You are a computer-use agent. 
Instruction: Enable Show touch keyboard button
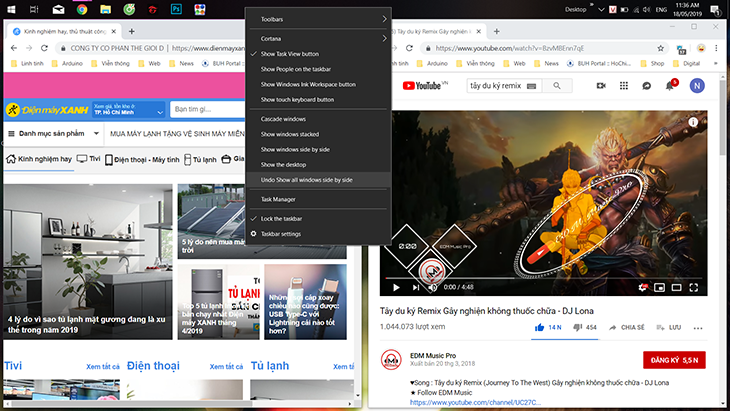click(x=319, y=99)
